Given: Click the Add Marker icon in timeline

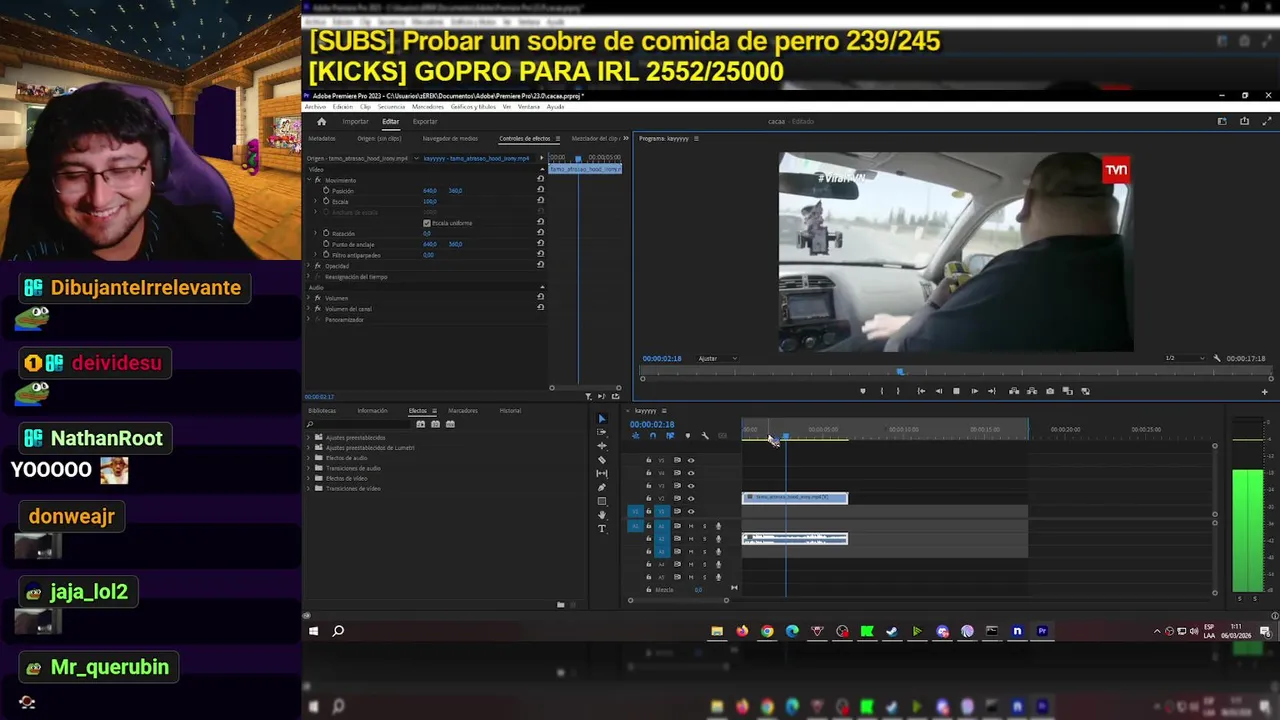Looking at the screenshot, I should point(687,436).
